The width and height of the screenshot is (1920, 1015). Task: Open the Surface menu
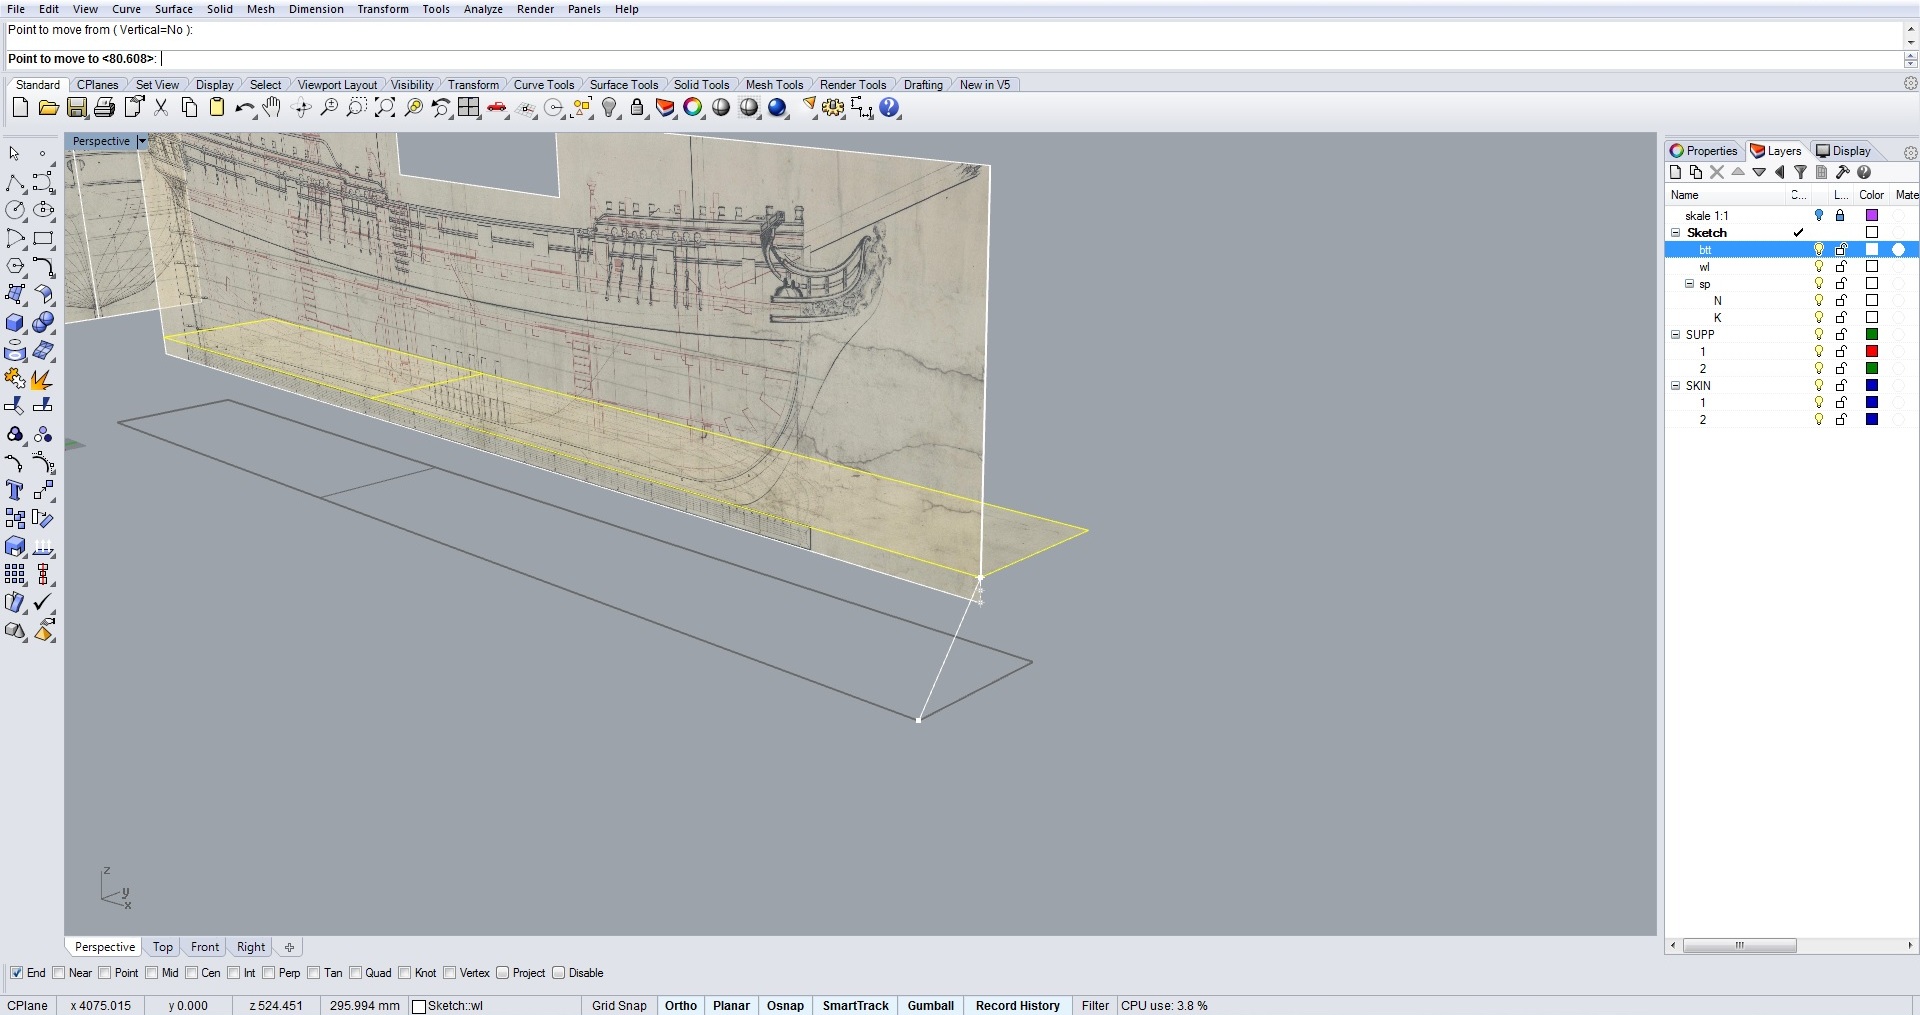[x=173, y=9]
